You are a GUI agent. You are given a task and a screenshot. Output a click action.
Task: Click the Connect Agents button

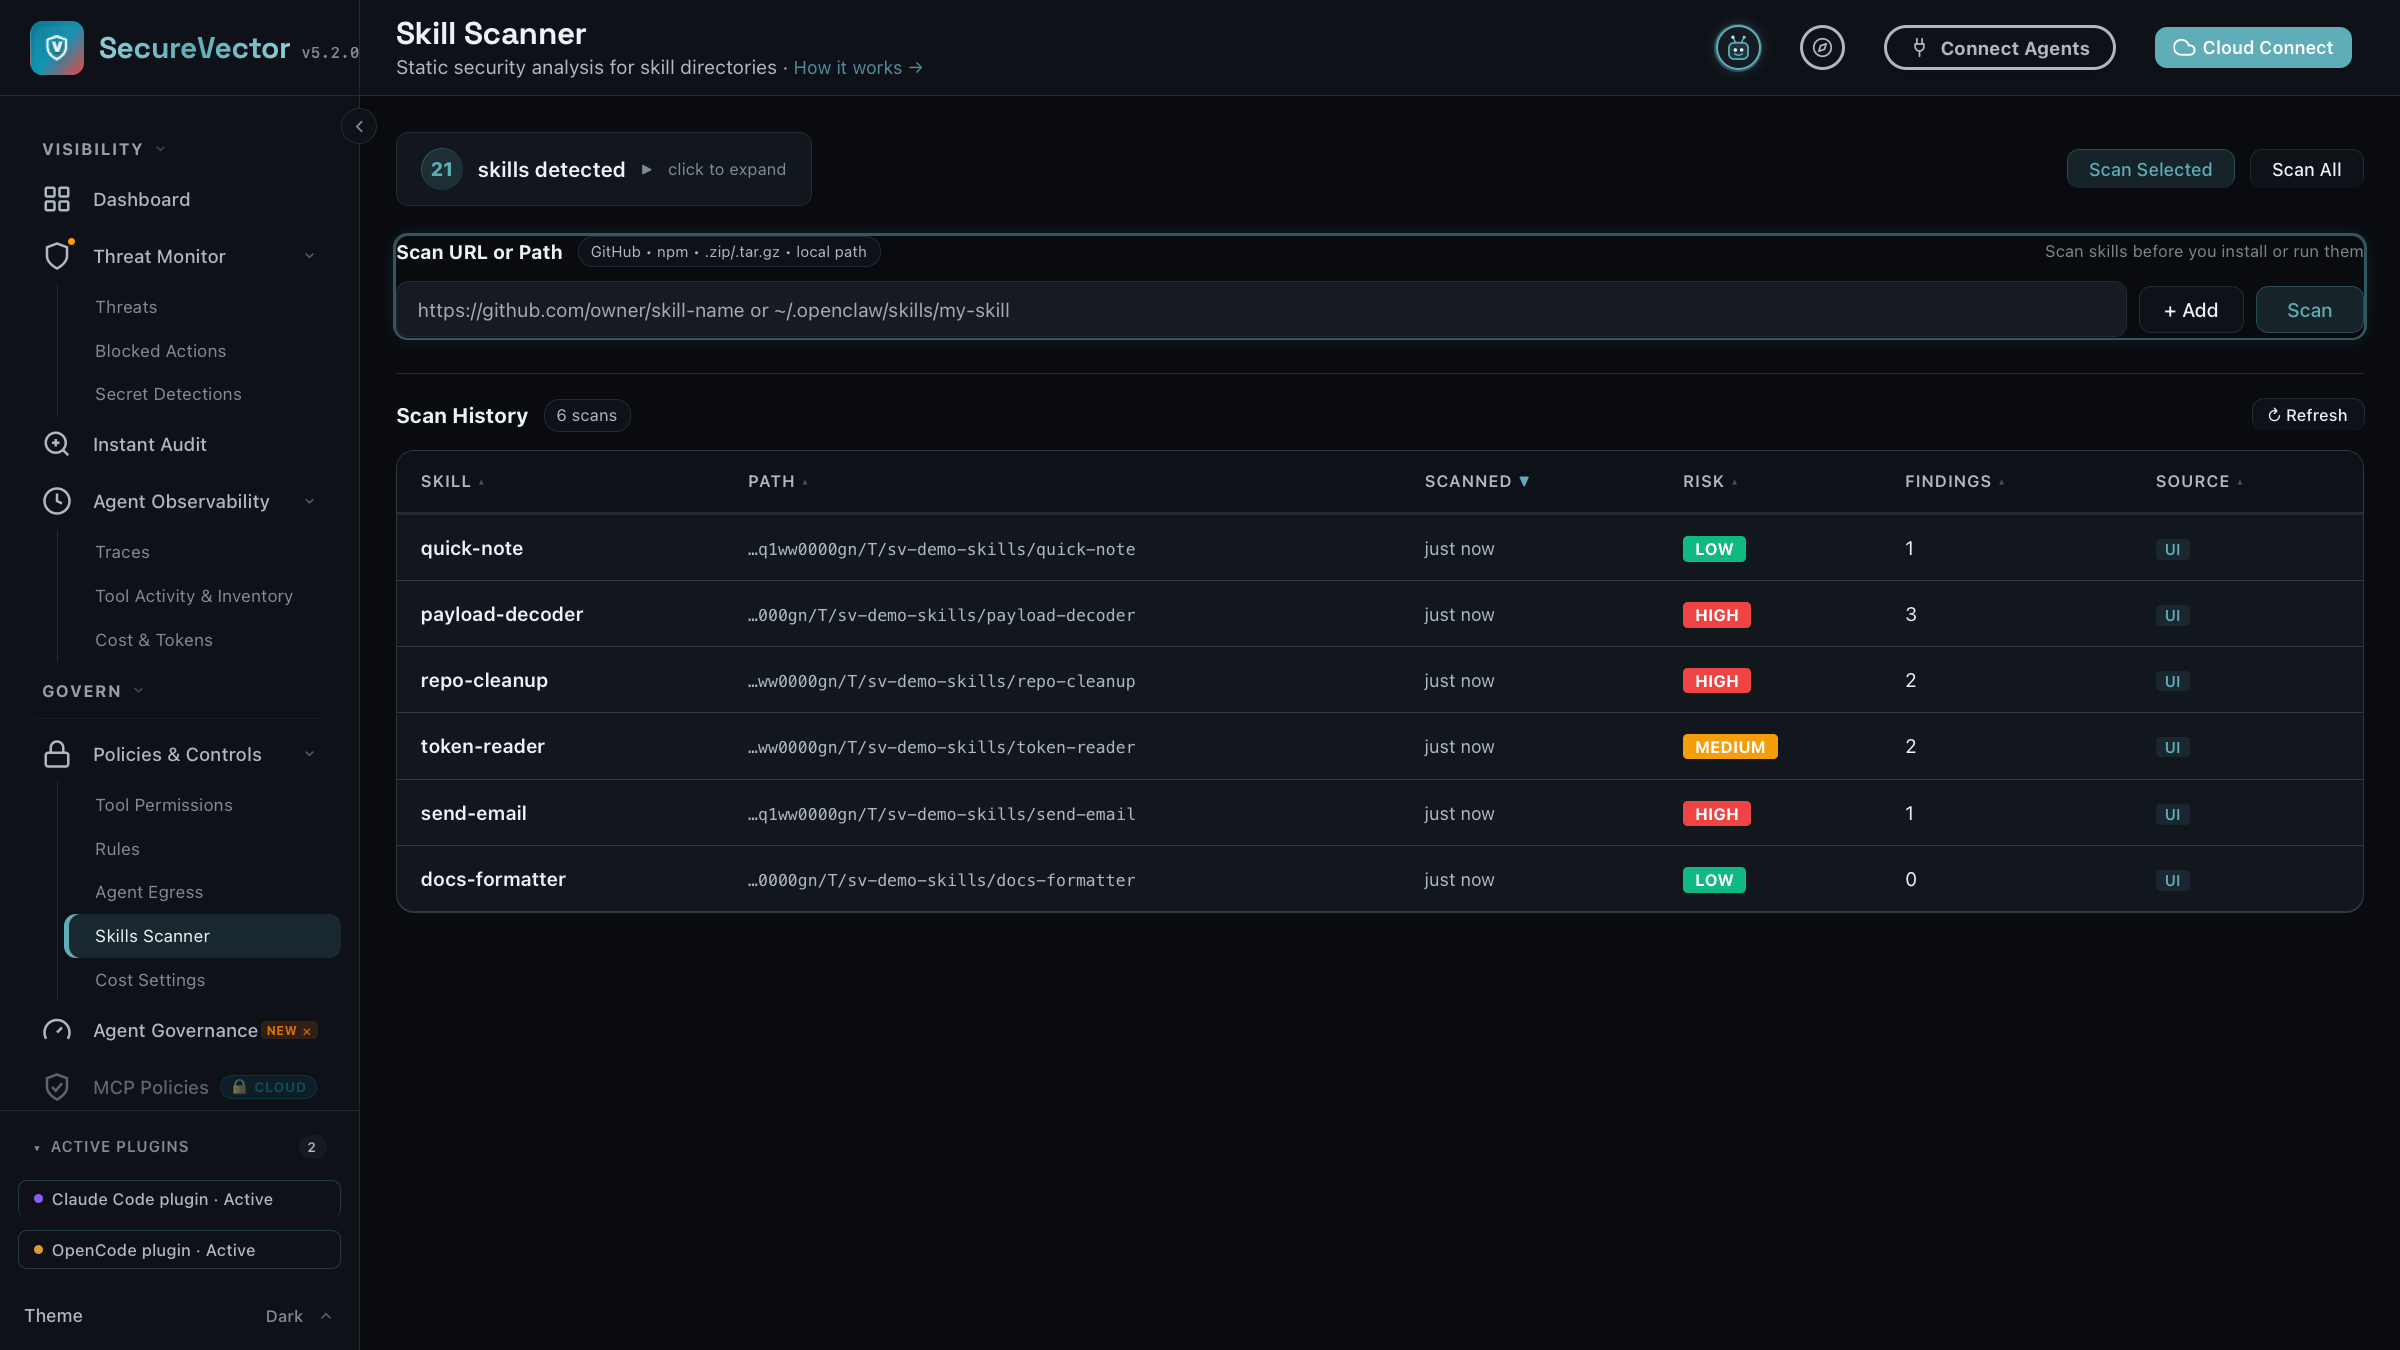tap(1999, 48)
